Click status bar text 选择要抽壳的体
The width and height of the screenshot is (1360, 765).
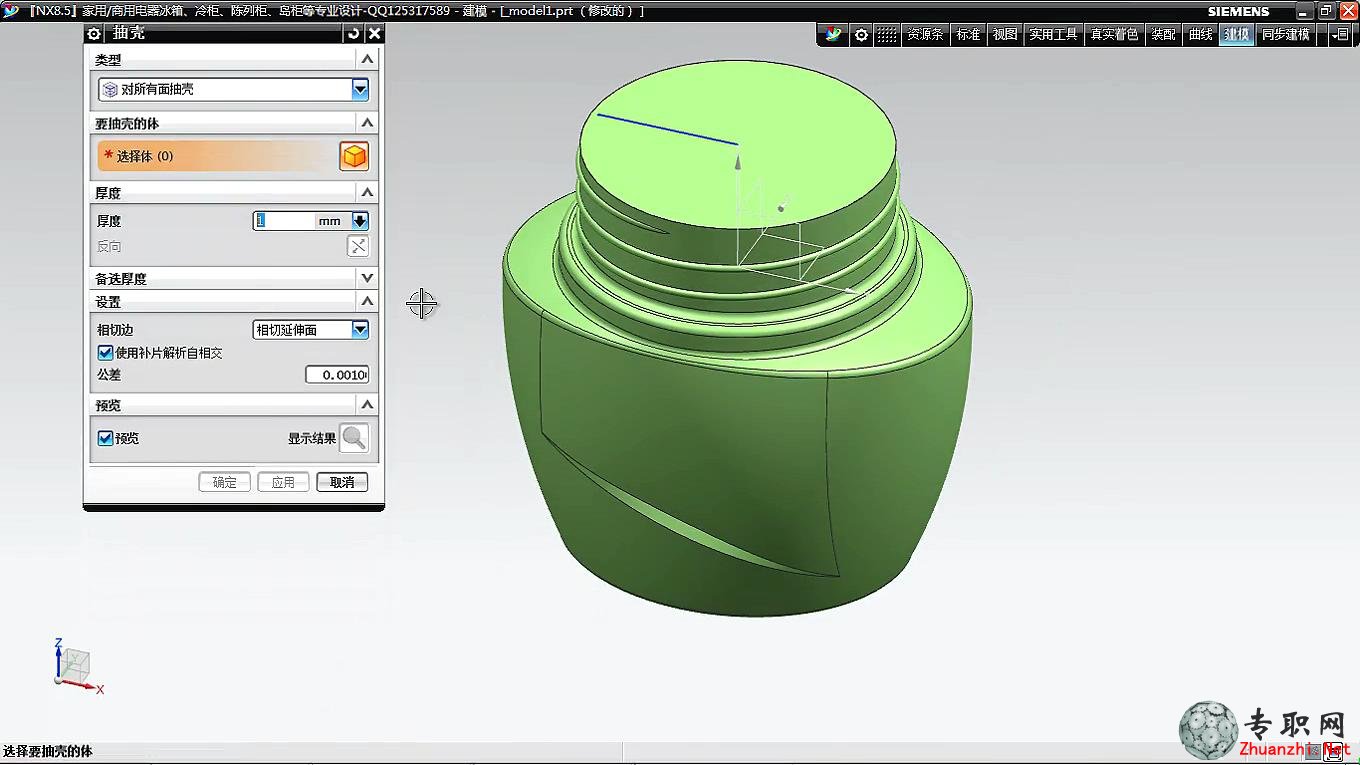[x=47, y=750]
